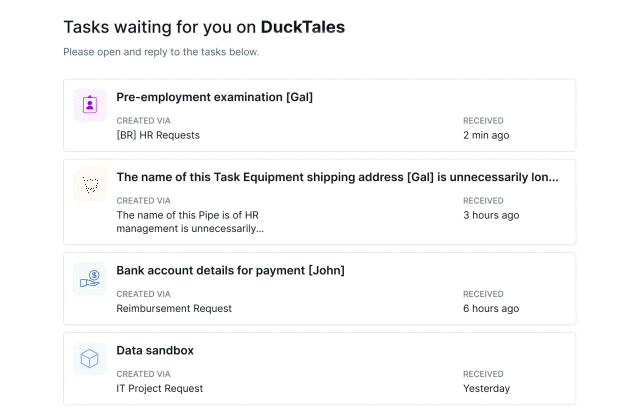Screen dimensions: 640x420
Task: Click the dotted cup pipe icon
Action: click(90, 184)
